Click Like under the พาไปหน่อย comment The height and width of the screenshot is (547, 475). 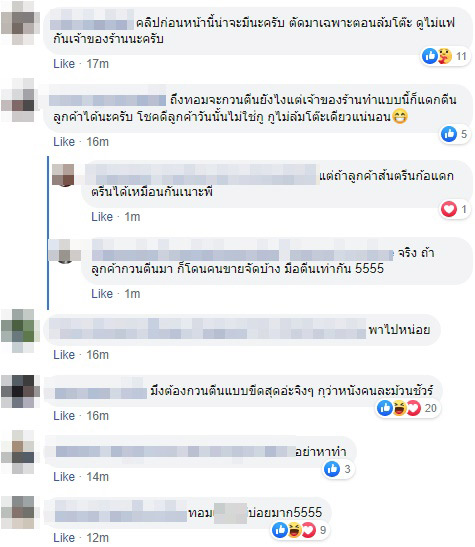64,355
